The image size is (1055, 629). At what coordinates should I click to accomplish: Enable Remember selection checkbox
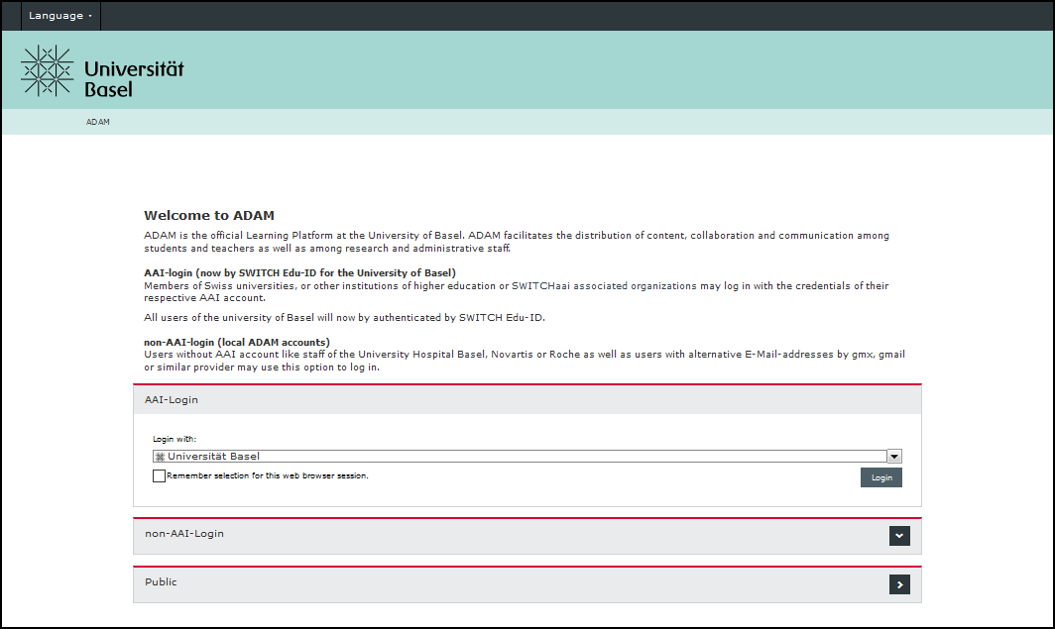click(159, 476)
